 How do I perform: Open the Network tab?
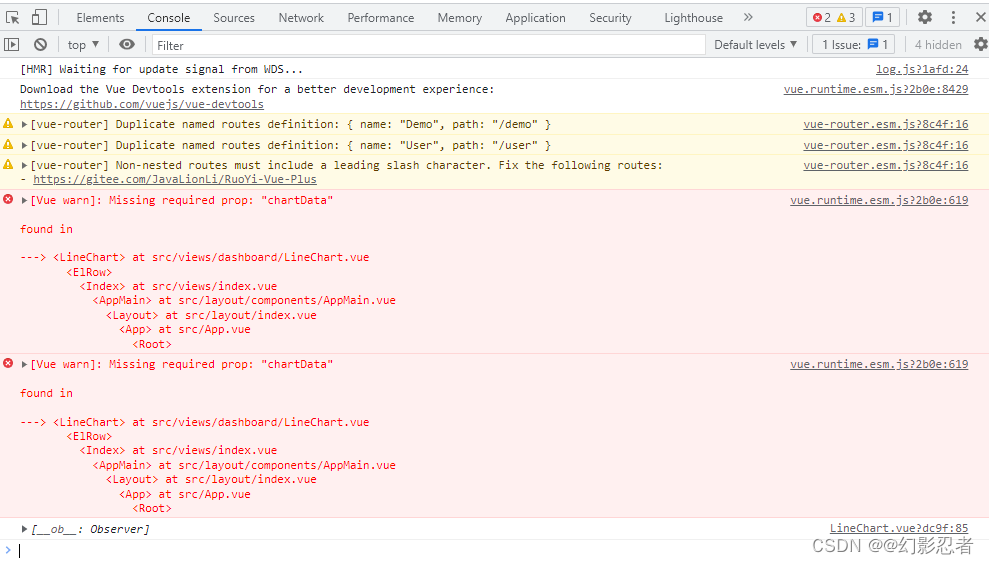tap(301, 18)
